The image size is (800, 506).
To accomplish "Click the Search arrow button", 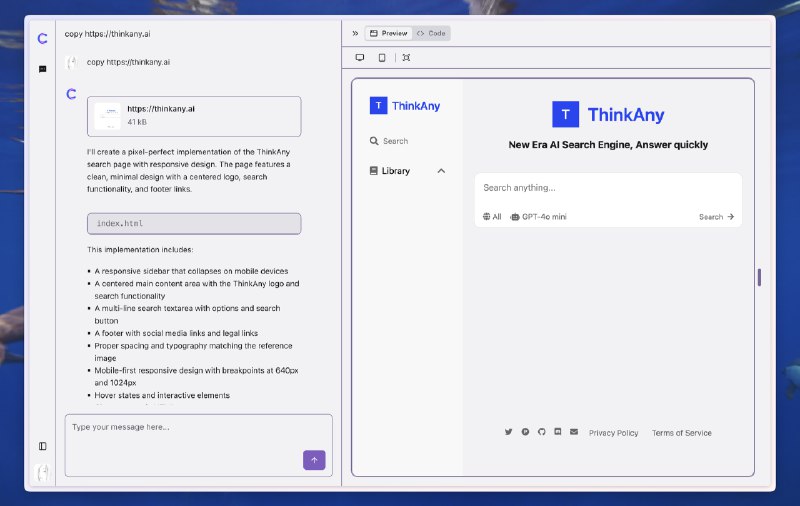I will pyautogui.click(x=716, y=217).
